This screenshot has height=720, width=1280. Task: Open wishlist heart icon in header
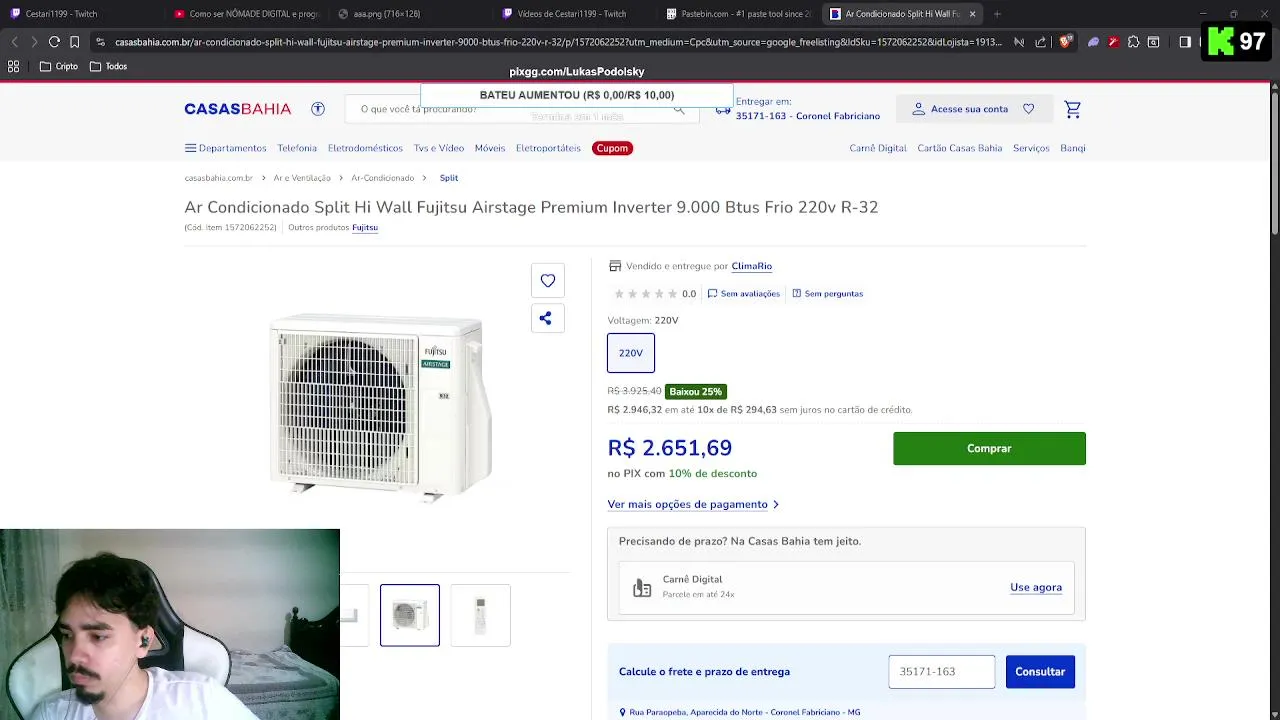pyautogui.click(x=1028, y=109)
